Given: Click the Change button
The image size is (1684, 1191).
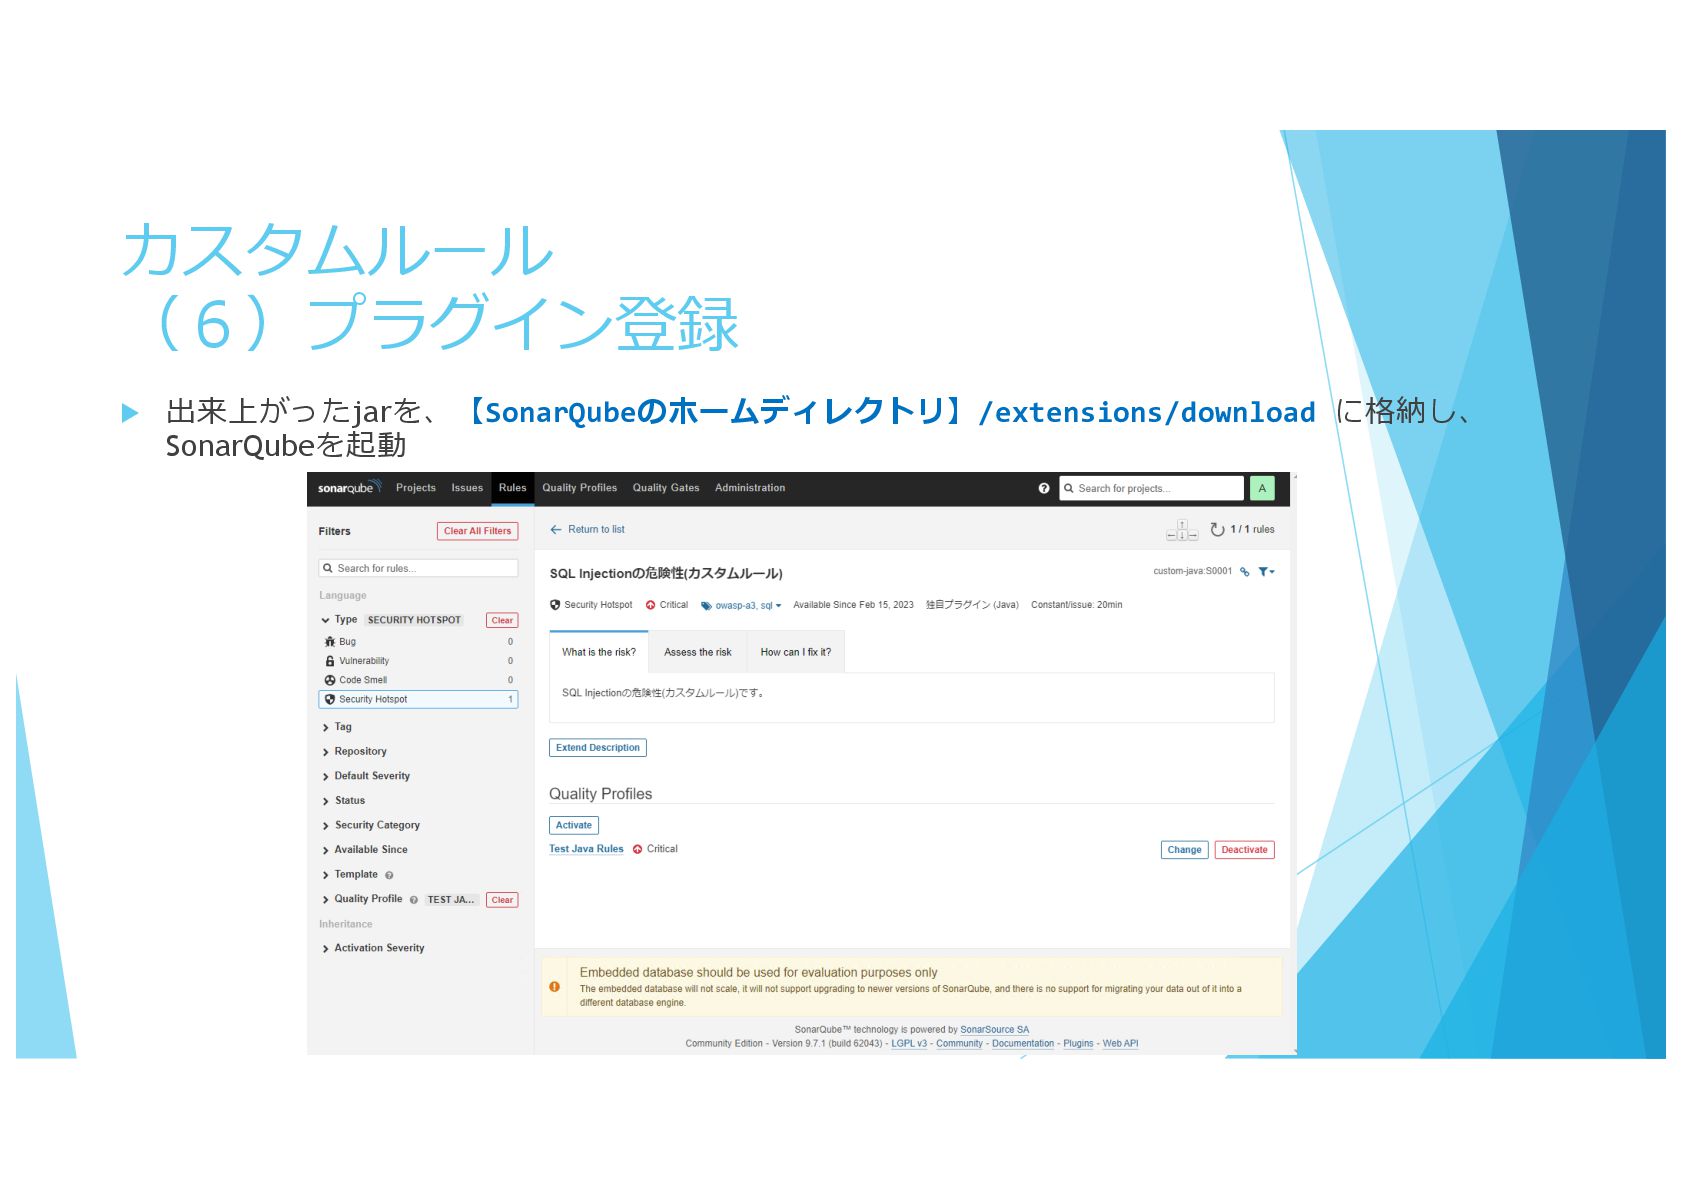Looking at the screenshot, I should (1185, 850).
